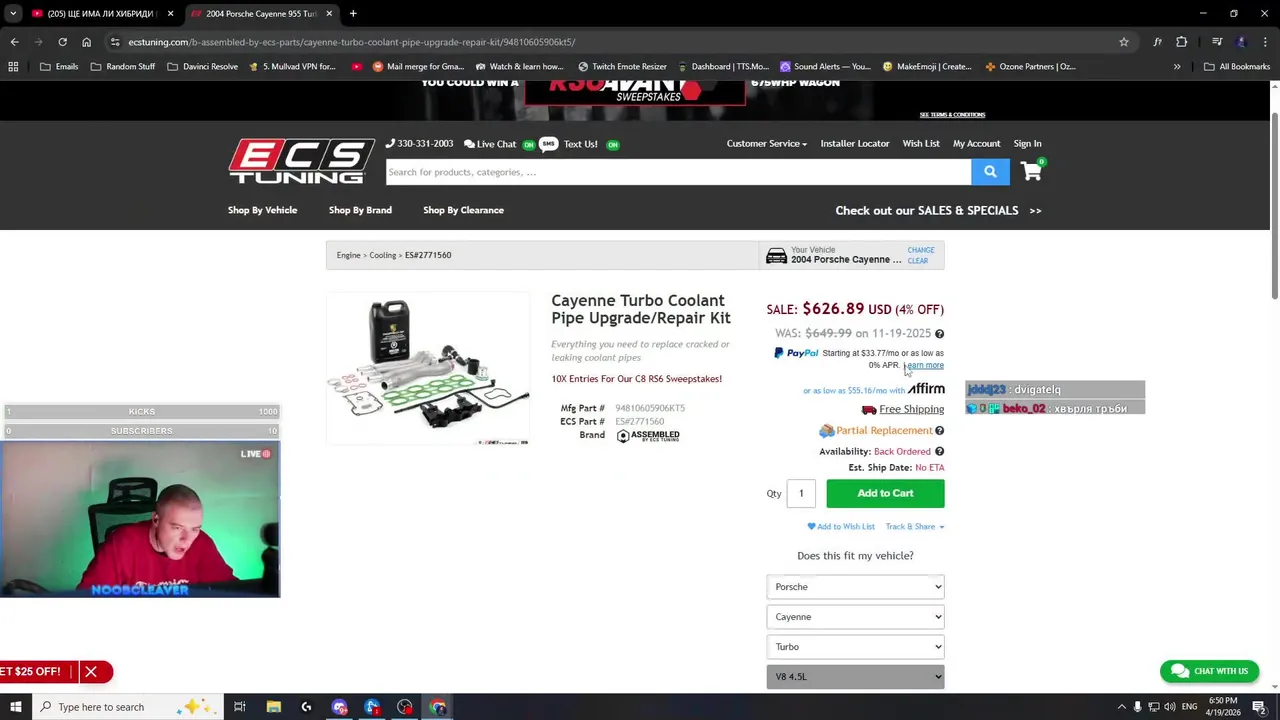1280x720 pixels.
Task: Click the 10X Entries sweepstakes link
Action: [636, 379]
